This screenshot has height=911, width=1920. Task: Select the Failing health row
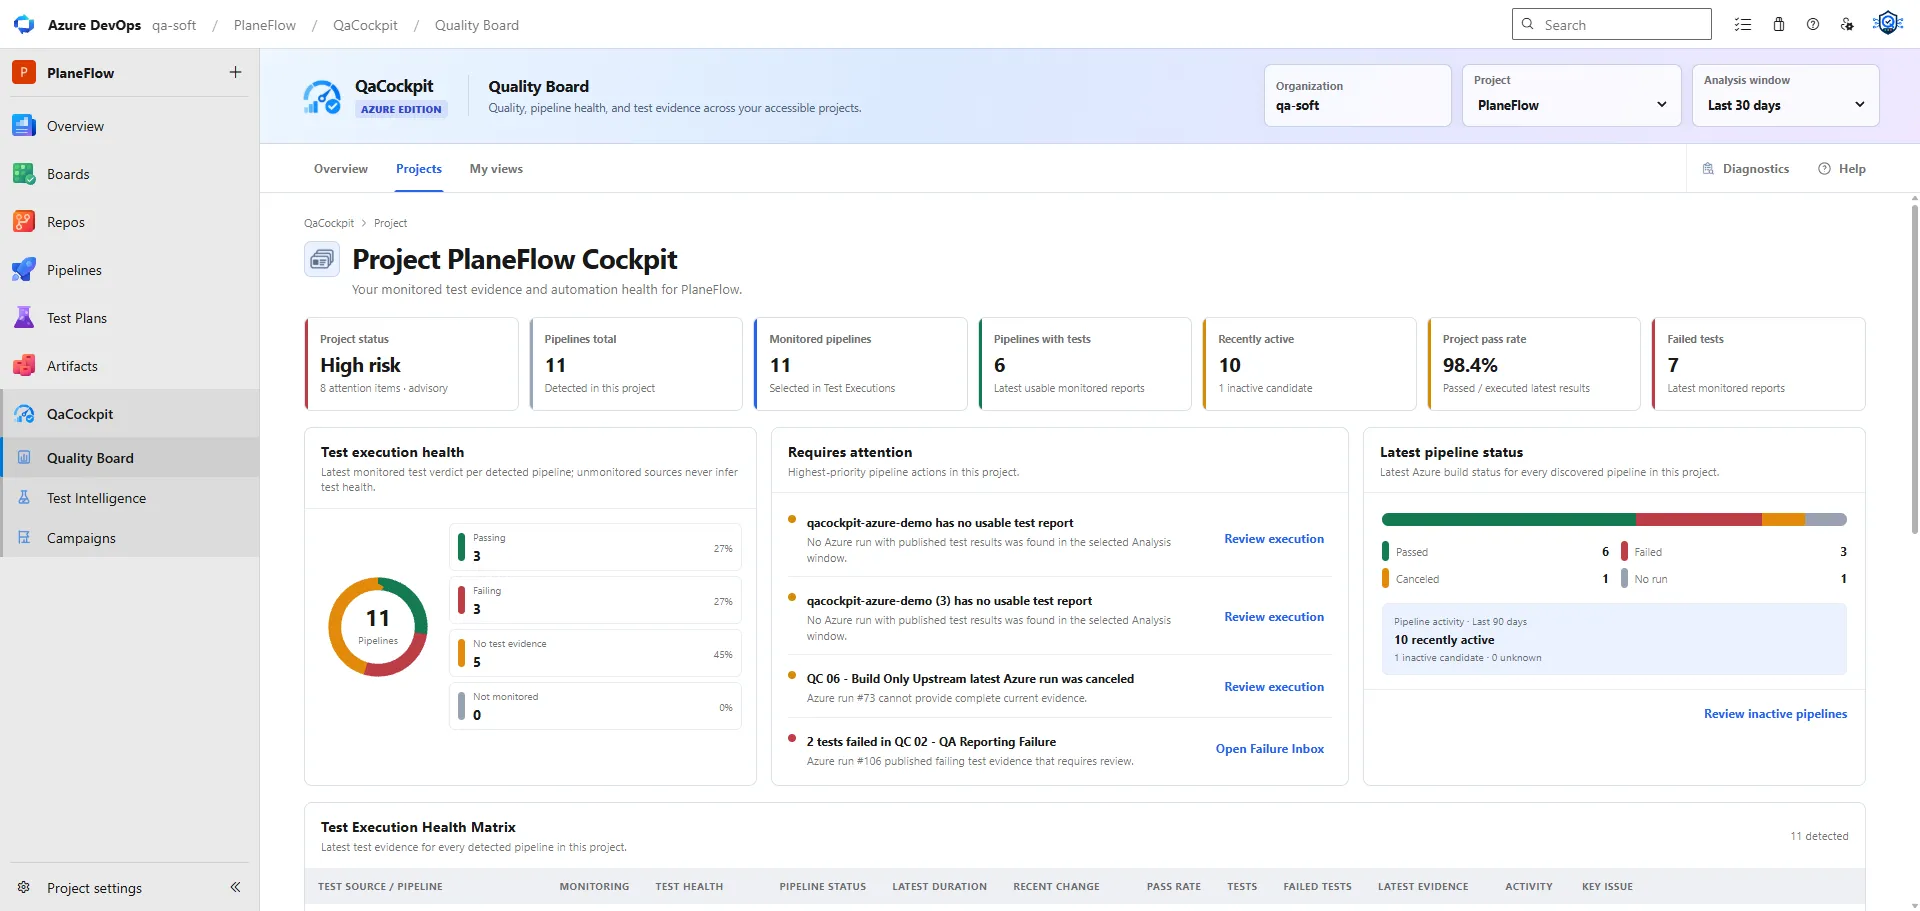(x=595, y=600)
